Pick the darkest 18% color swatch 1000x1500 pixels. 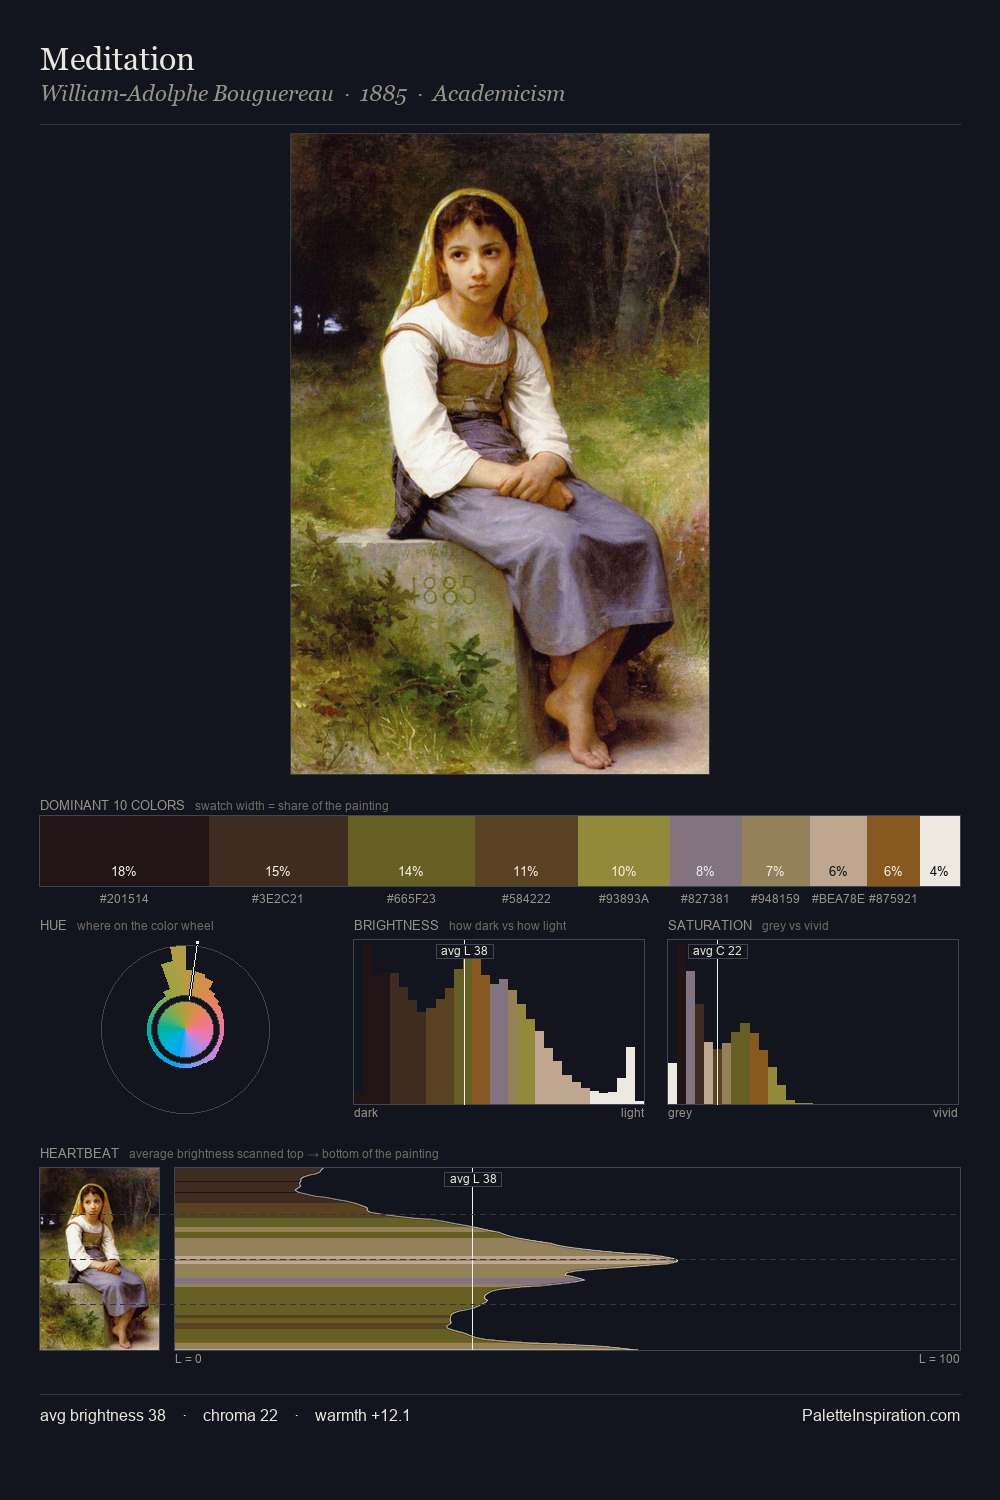(124, 851)
